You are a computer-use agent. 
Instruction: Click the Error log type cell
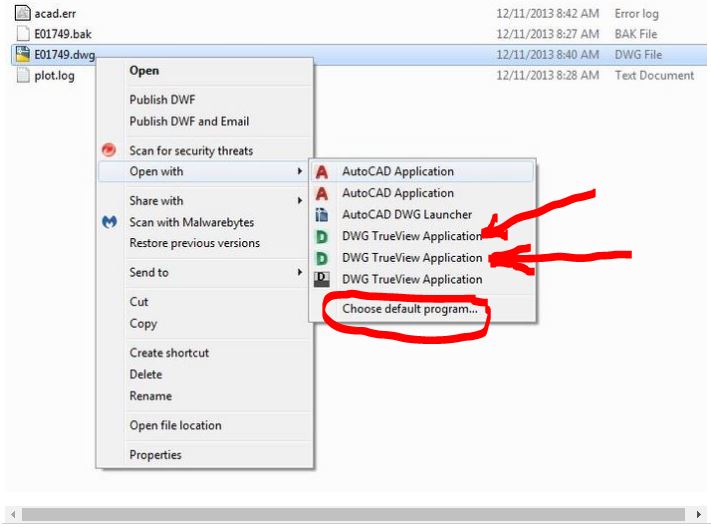(x=636, y=14)
